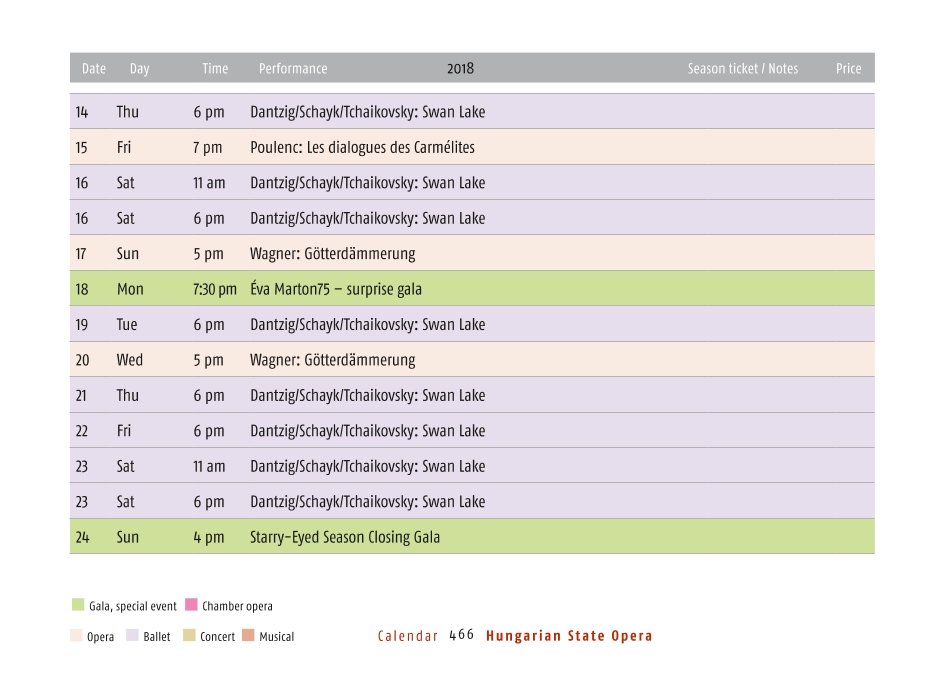Click the 5 pm time on Sun 17

[208, 254]
